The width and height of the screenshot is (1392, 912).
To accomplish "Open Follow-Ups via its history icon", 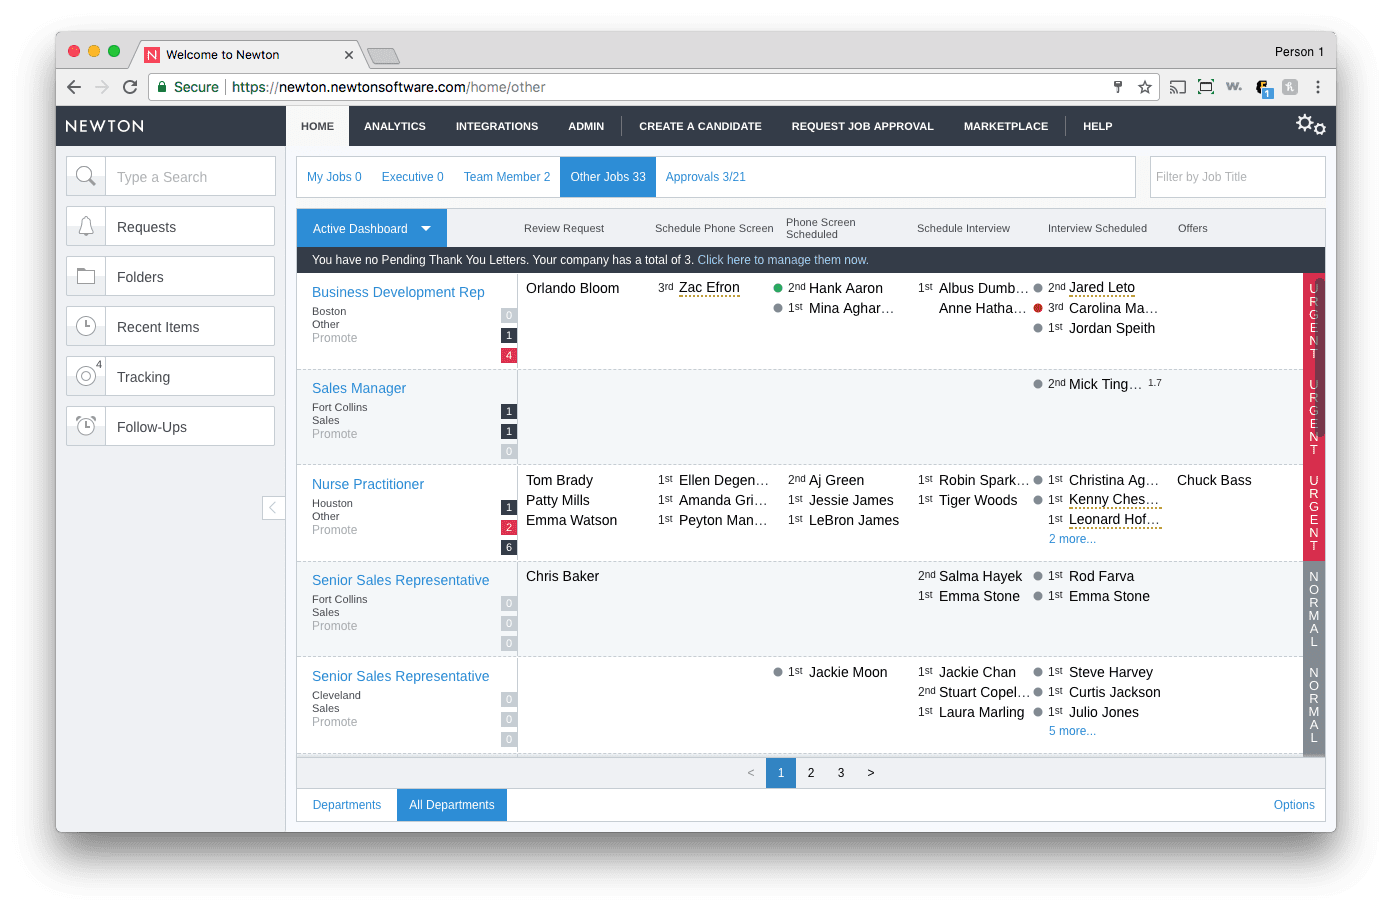I will 85,426.
